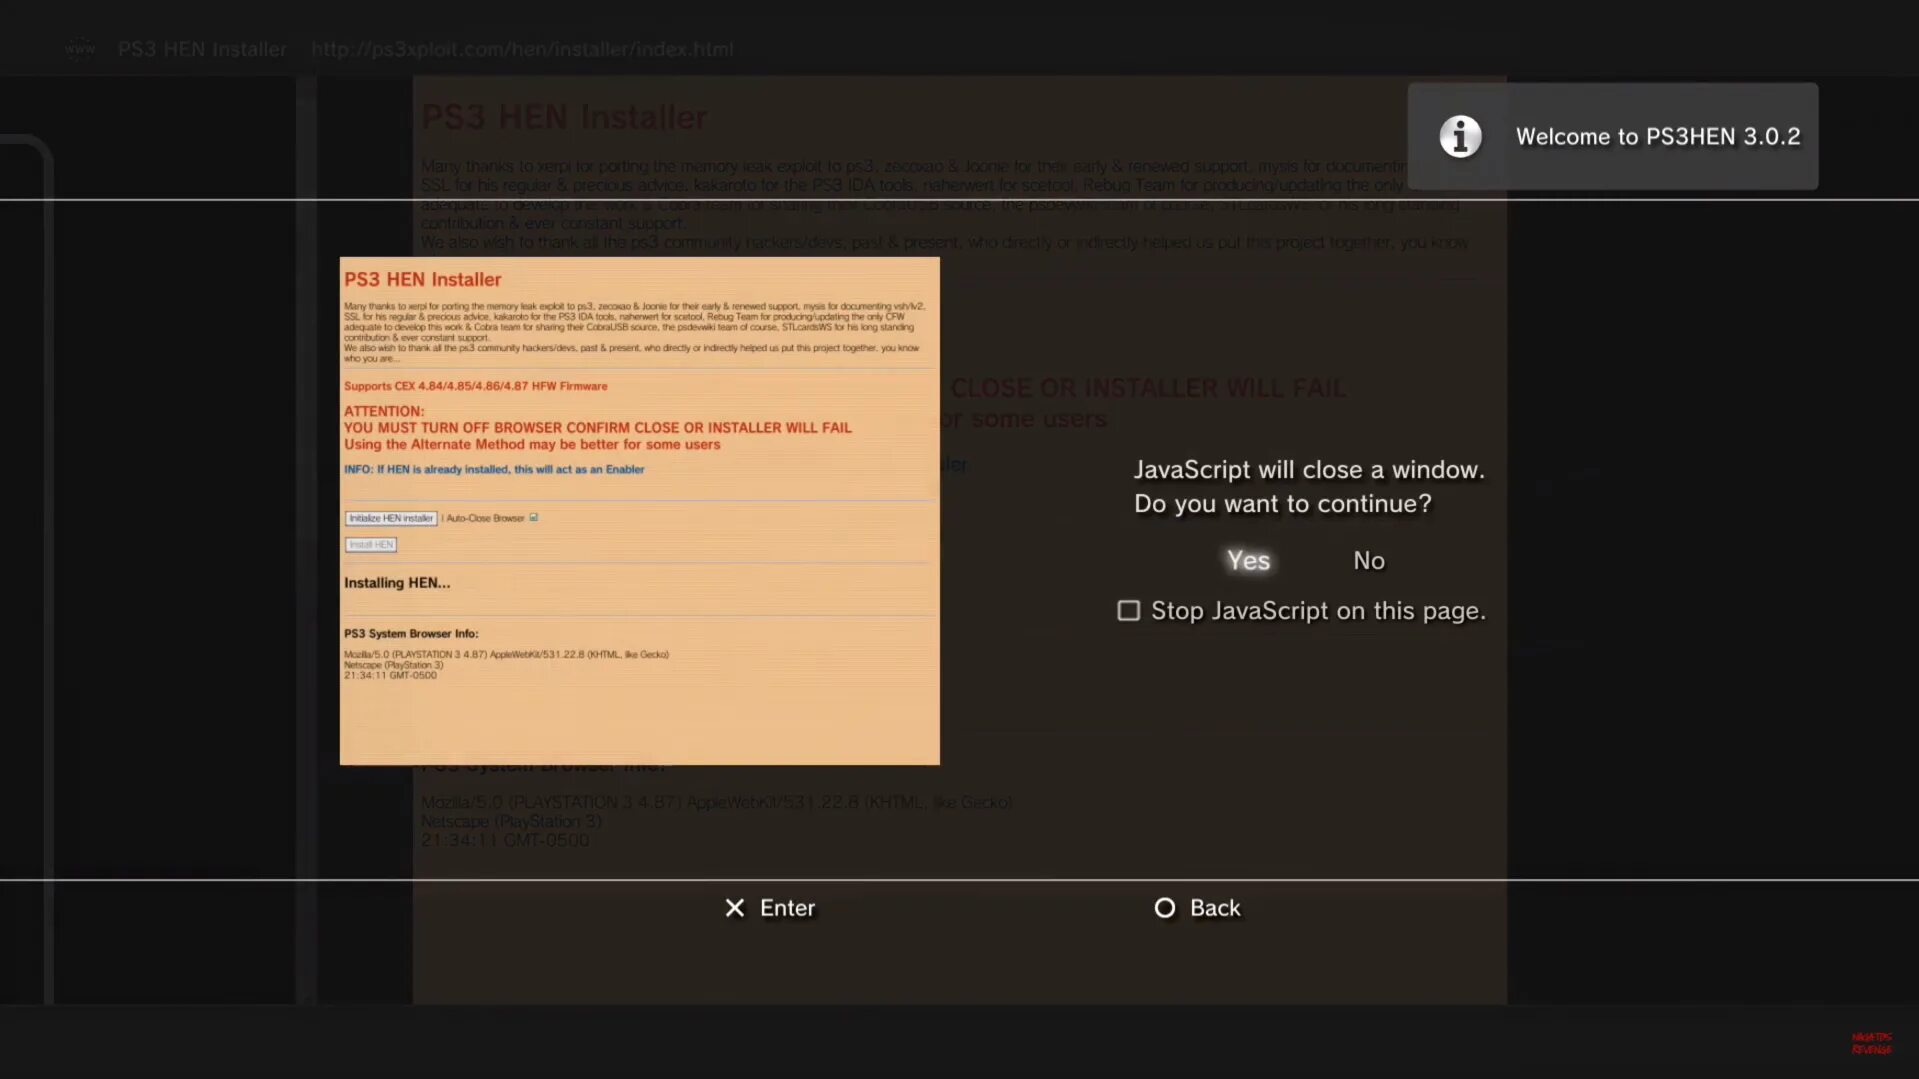Select the O Back prompt
The image size is (1919, 1079).
1196,907
